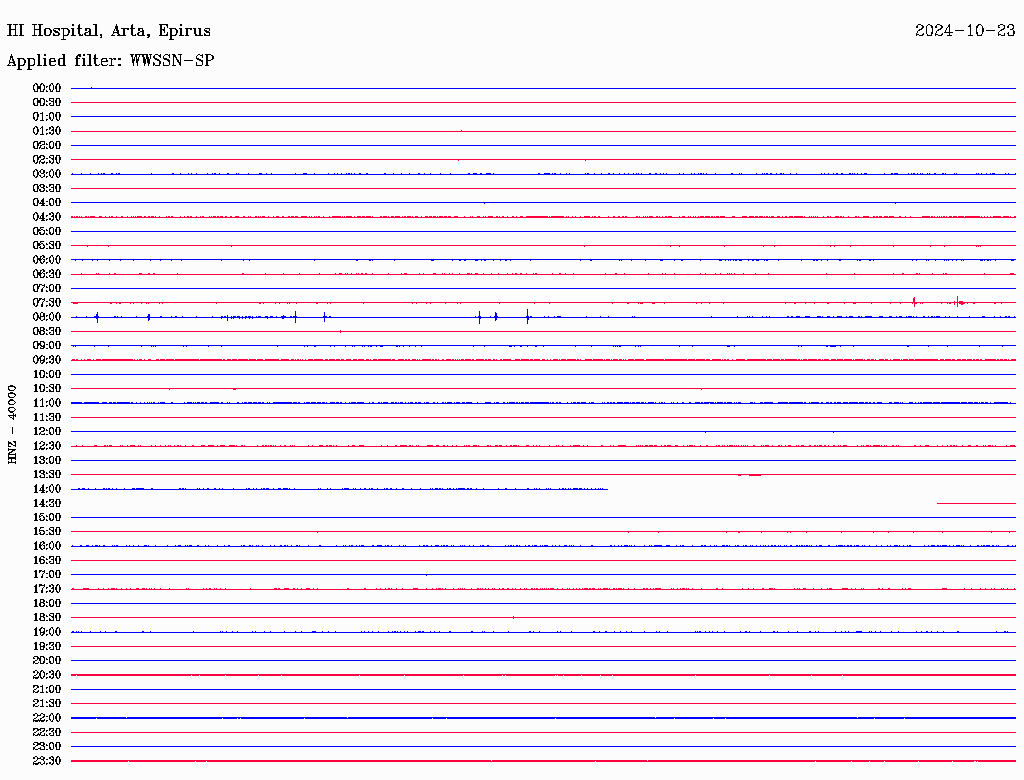Select the 23:00 time label
Image resolution: width=1024 pixels, height=780 pixels.
coord(47,747)
